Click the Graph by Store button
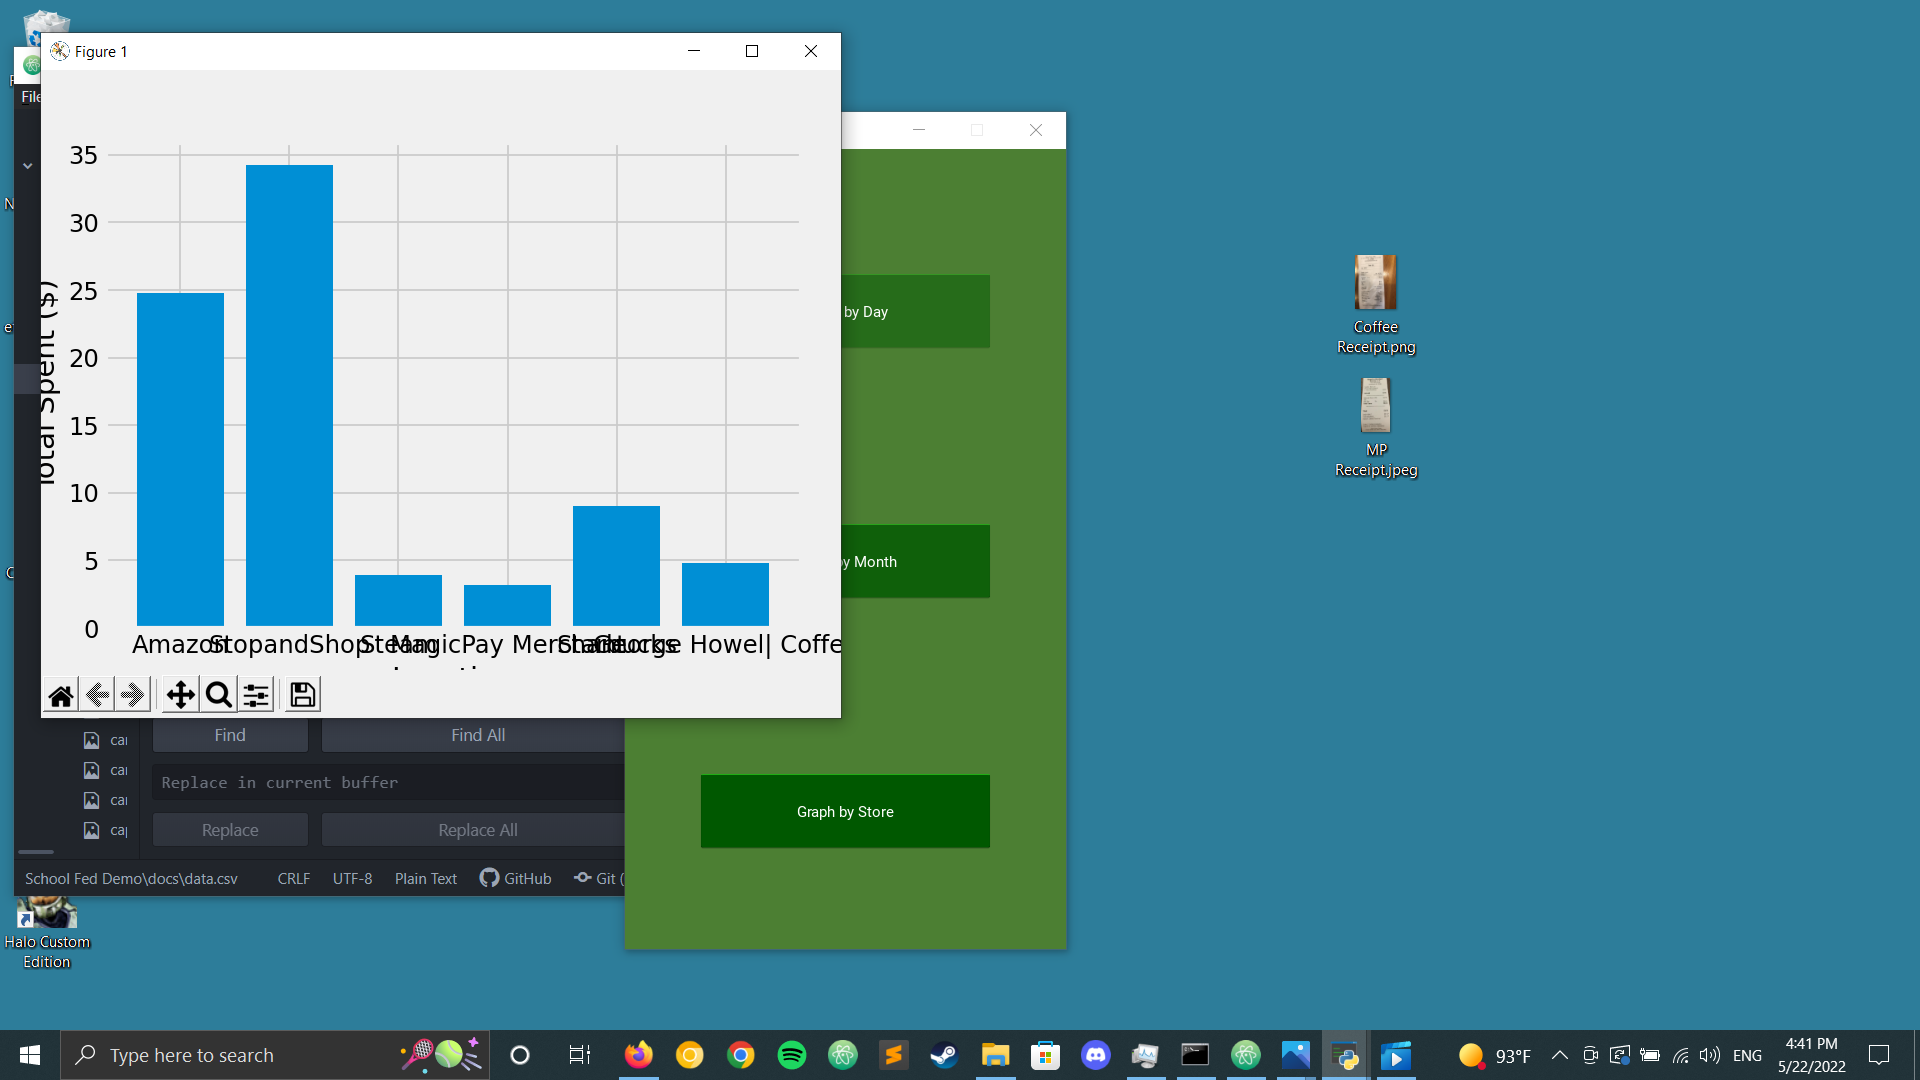 (x=845, y=811)
